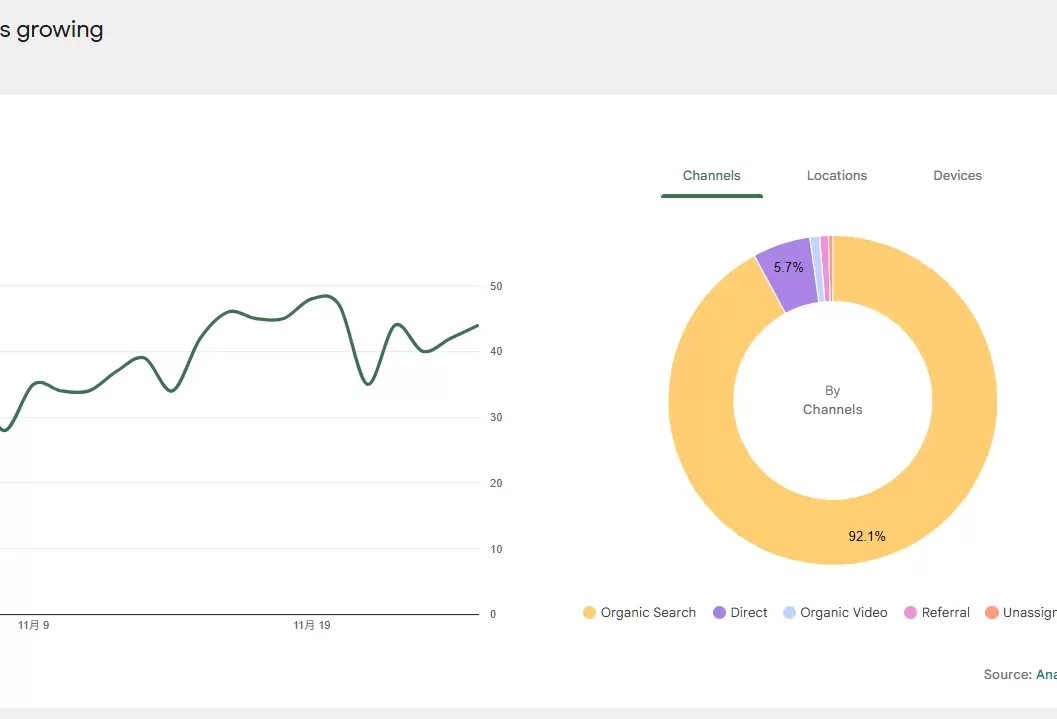Open the Analytics source link

pyautogui.click(x=1045, y=675)
